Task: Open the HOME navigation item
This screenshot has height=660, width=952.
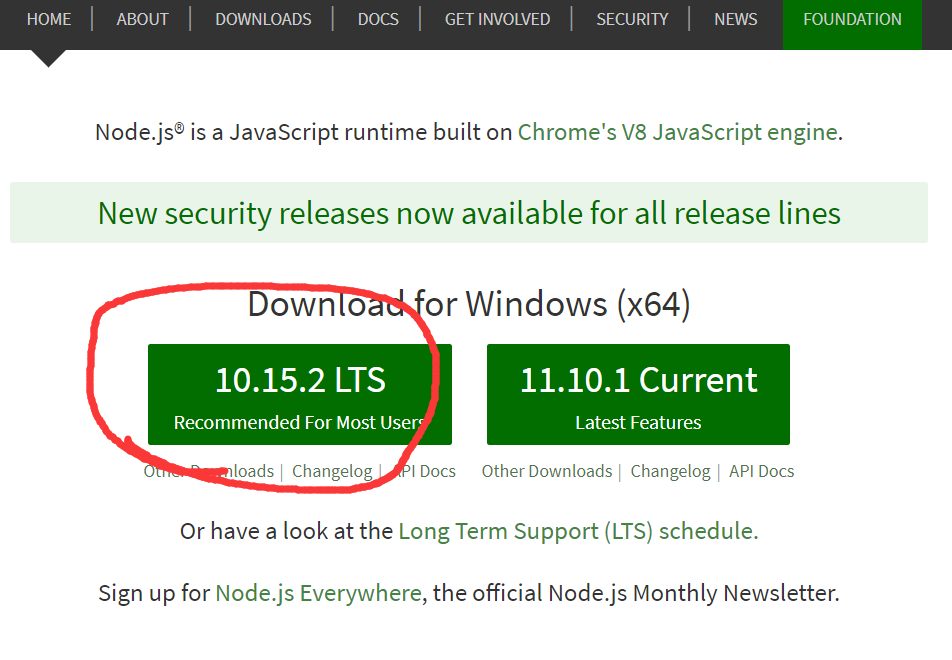Action: point(49,19)
